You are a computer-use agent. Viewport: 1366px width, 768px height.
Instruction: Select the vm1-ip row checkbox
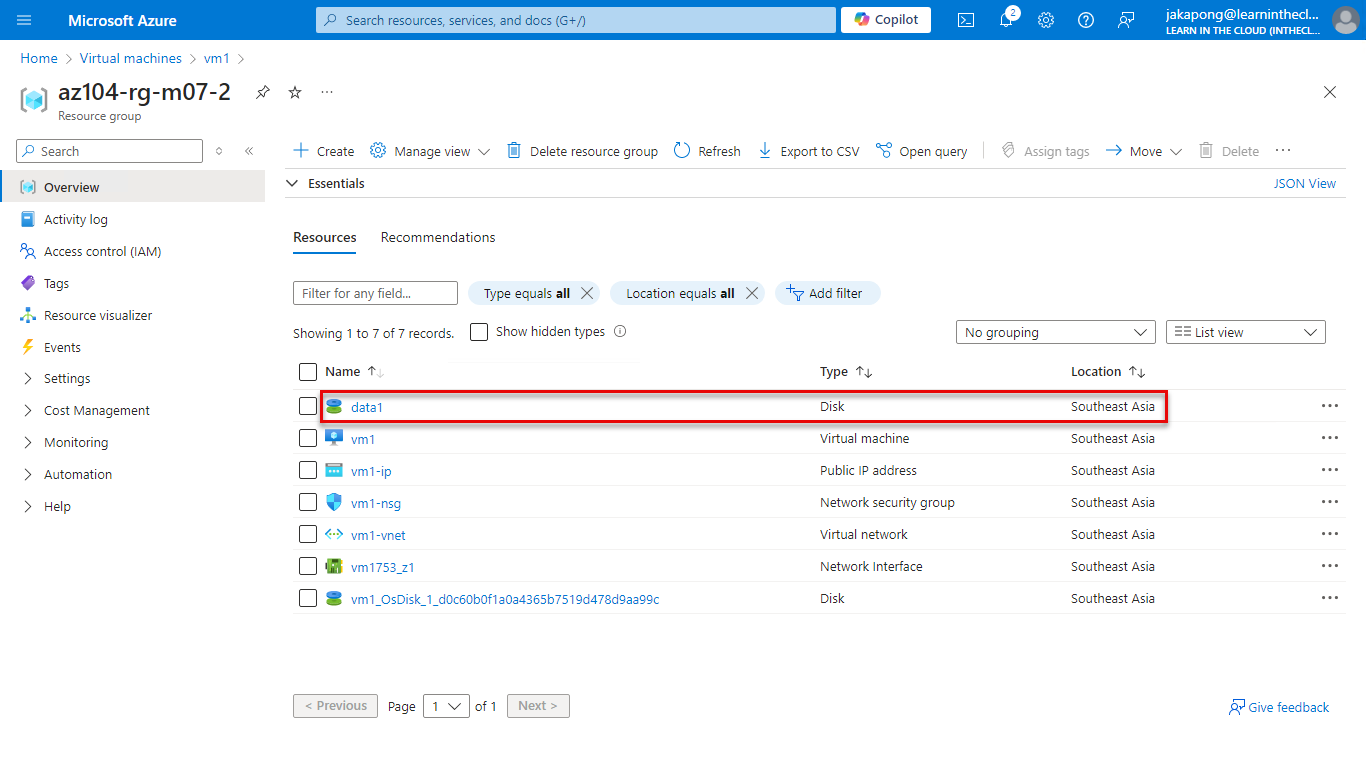tap(308, 470)
